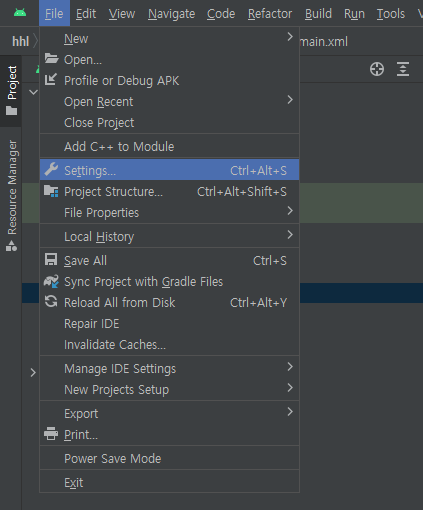Viewport: 423px width, 510px height.
Task: Toggle Power Save Mode
Action: click(169, 459)
